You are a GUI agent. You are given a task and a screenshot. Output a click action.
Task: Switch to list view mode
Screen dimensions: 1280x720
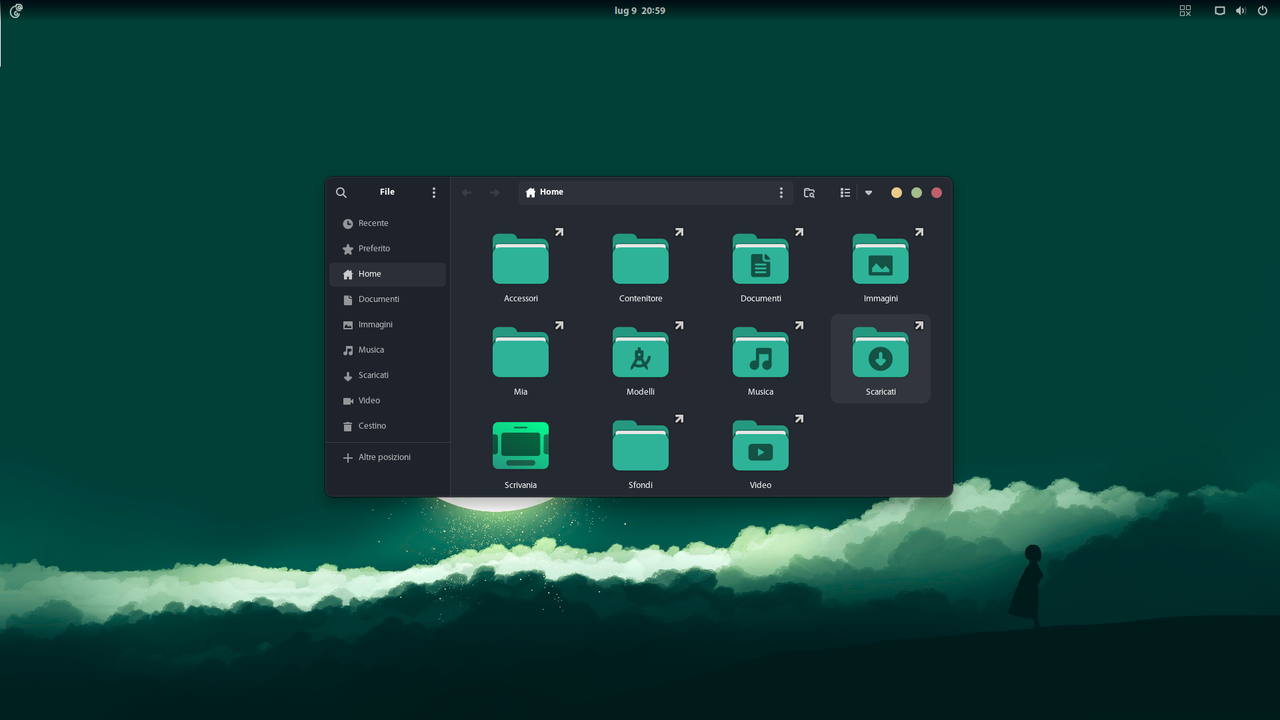[845, 192]
